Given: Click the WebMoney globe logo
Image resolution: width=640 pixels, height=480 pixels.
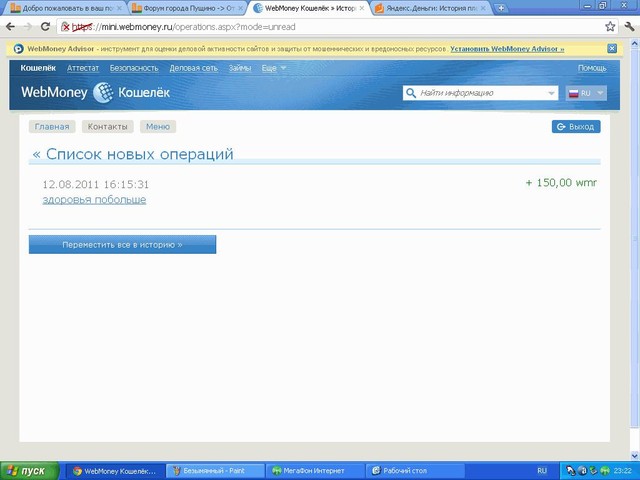Looking at the screenshot, I should pos(103,93).
